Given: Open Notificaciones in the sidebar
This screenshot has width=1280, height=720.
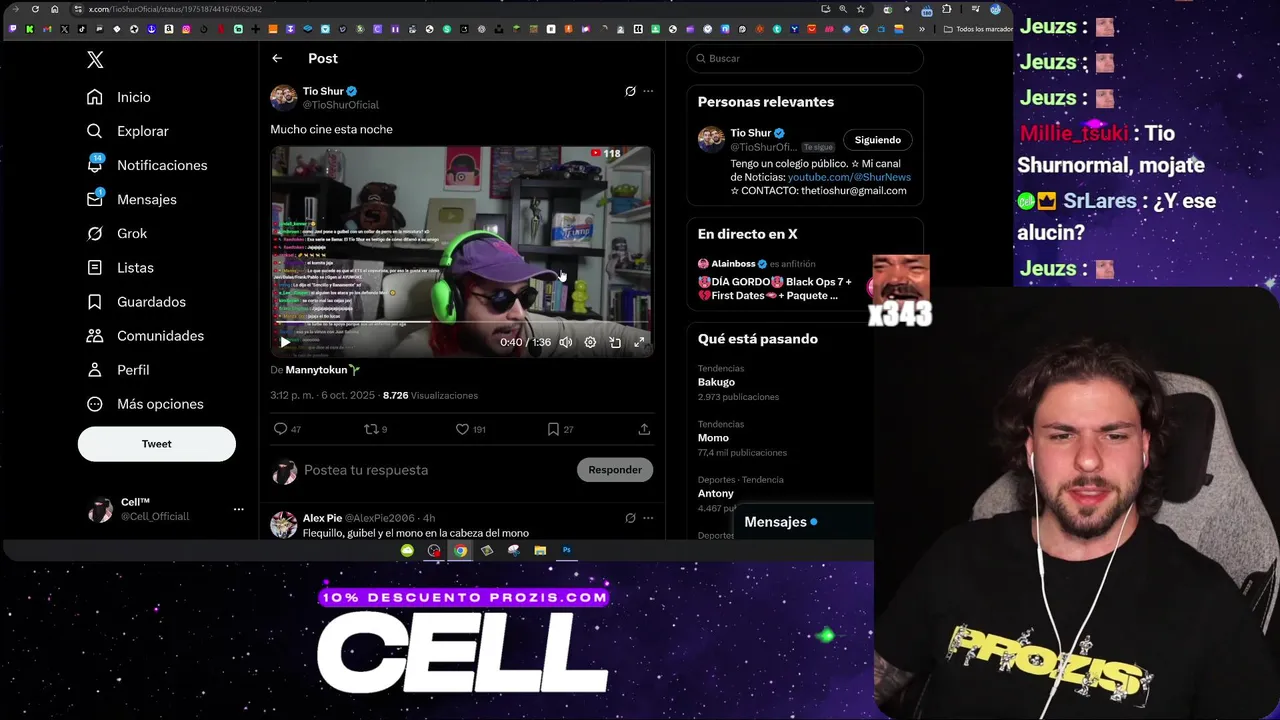Looking at the screenshot, I should (x=147, y=165).
